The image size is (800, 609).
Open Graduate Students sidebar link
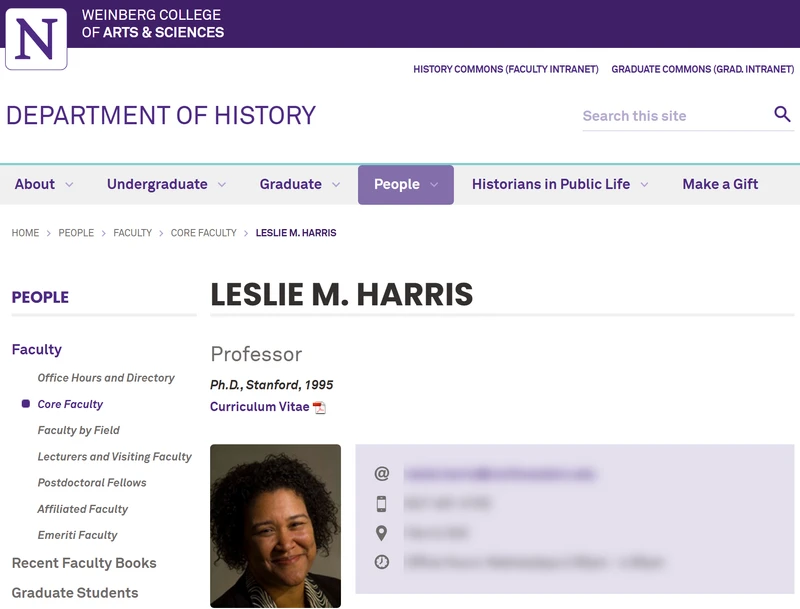click(75, 593)
